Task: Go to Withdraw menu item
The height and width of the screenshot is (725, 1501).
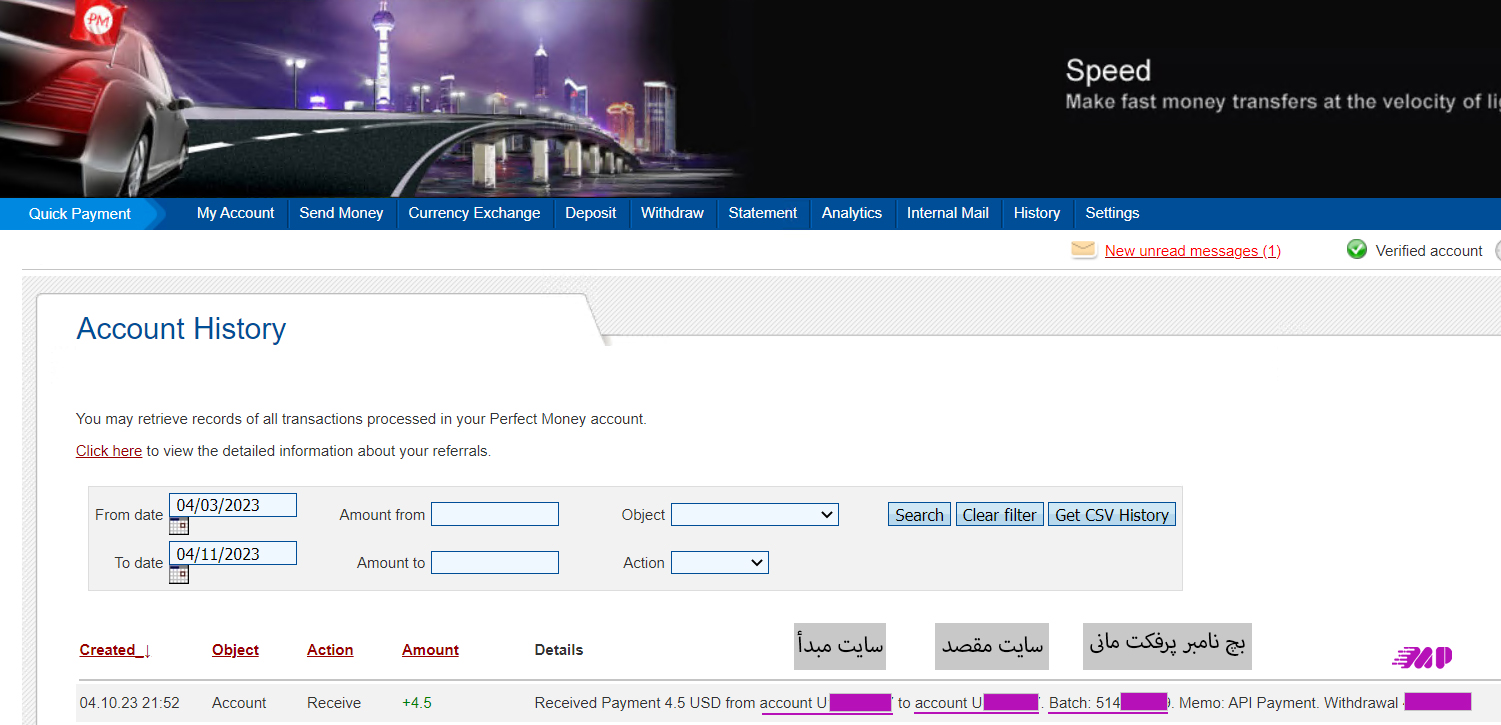Action: click(672, 213)
